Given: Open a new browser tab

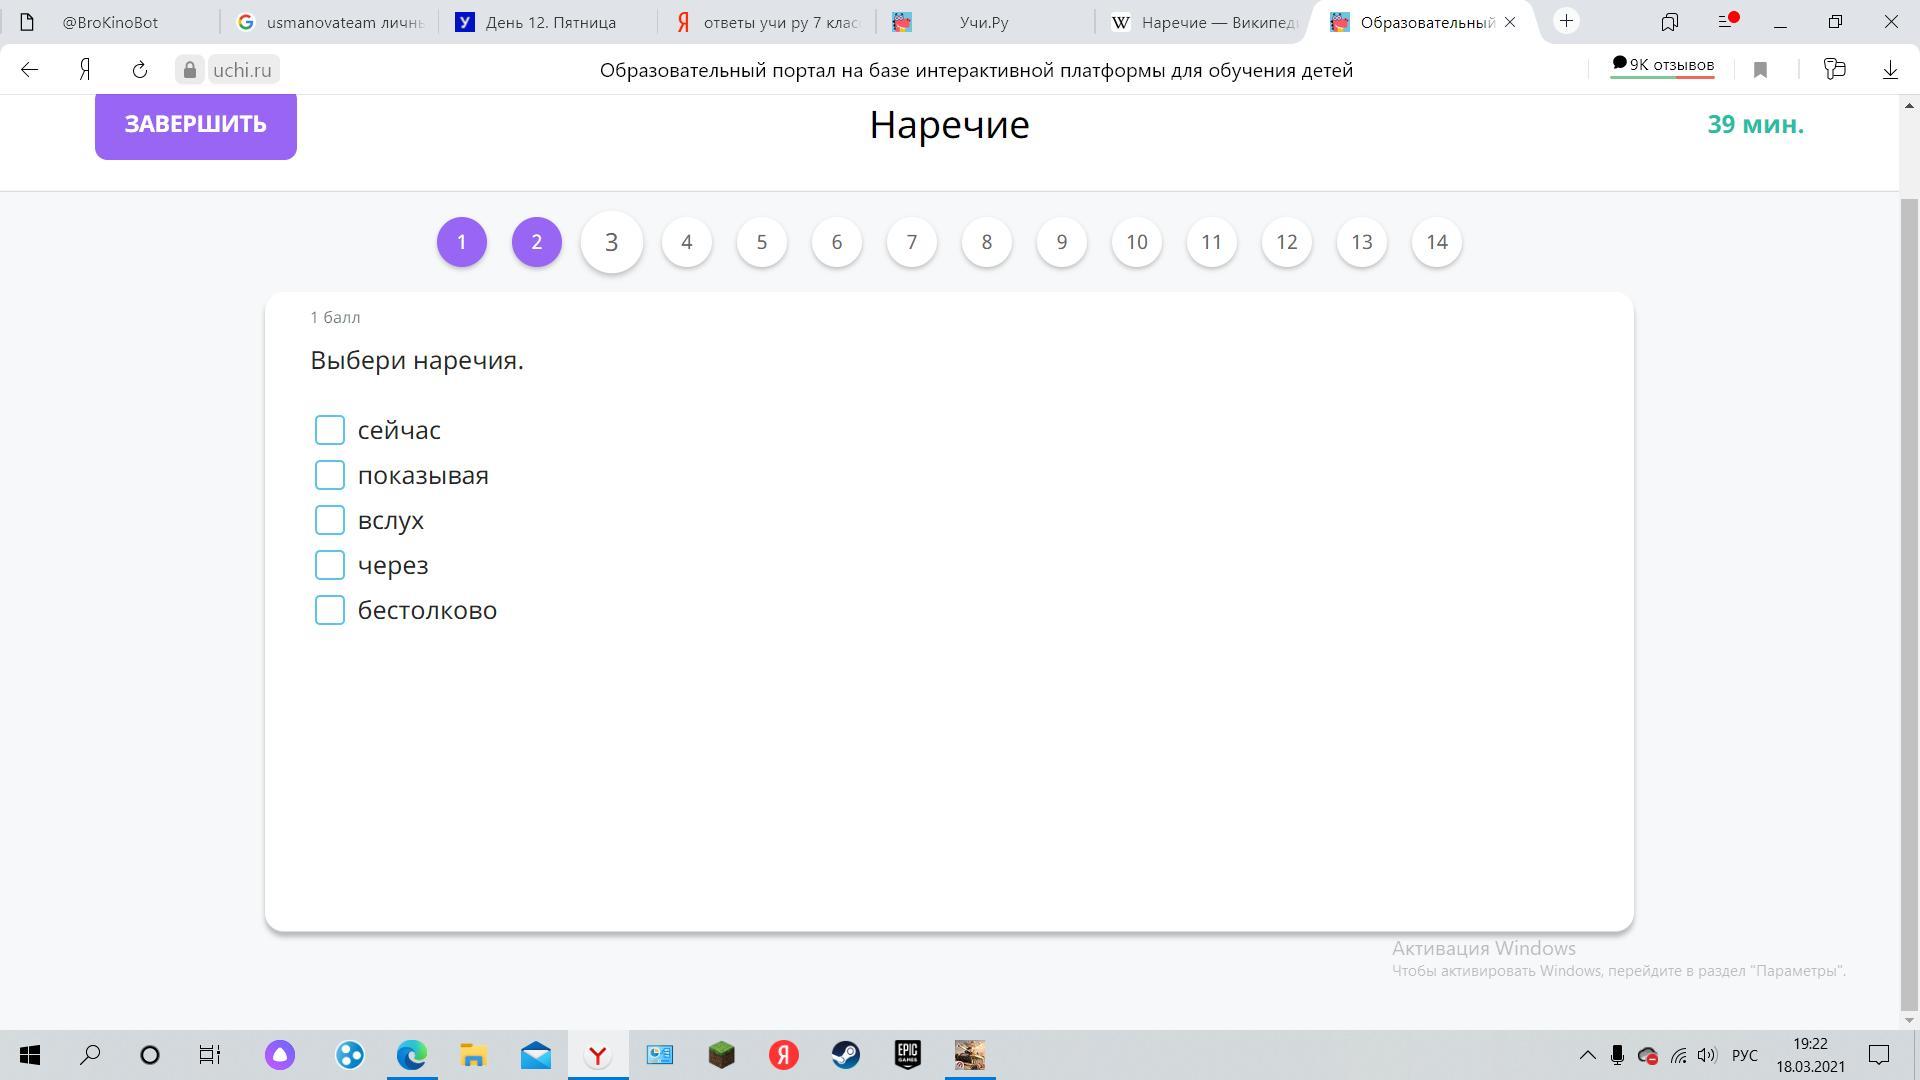Looking at the screenshot, I should pyautogui.click(x=1566, y=21).
